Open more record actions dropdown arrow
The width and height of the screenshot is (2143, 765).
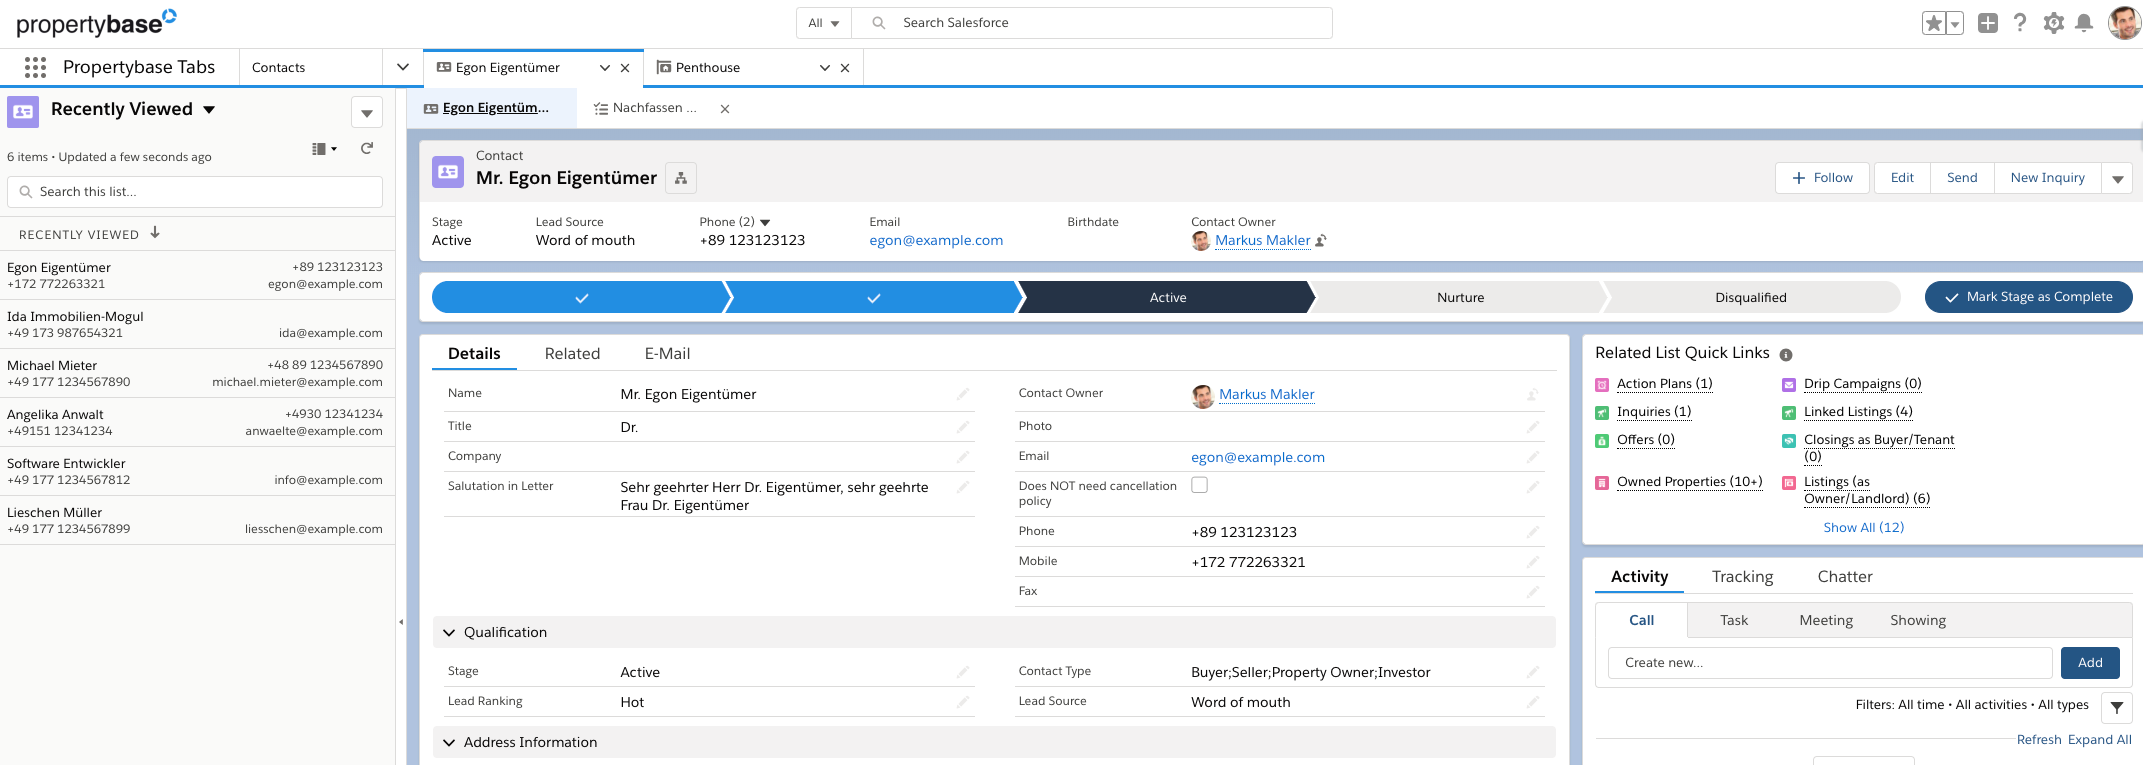click(x=2117, y=178)
